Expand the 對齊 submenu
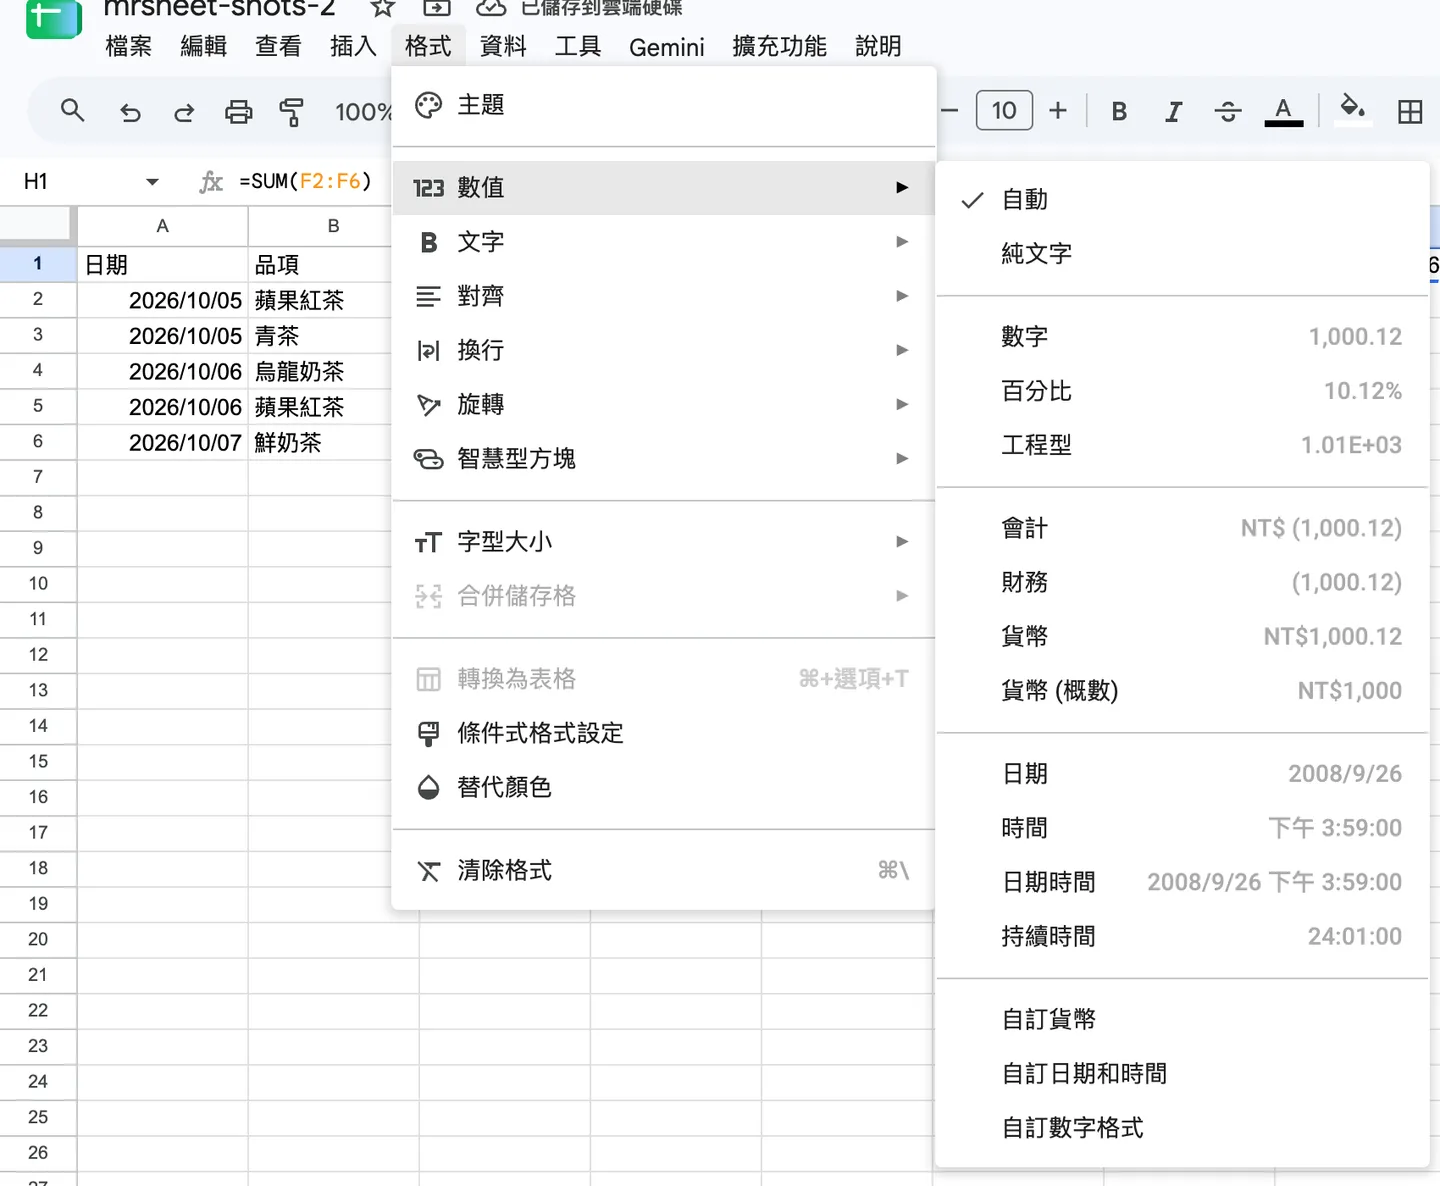Image resolution: width=1440 pixels, height=1186 pixels. (664, 296)
